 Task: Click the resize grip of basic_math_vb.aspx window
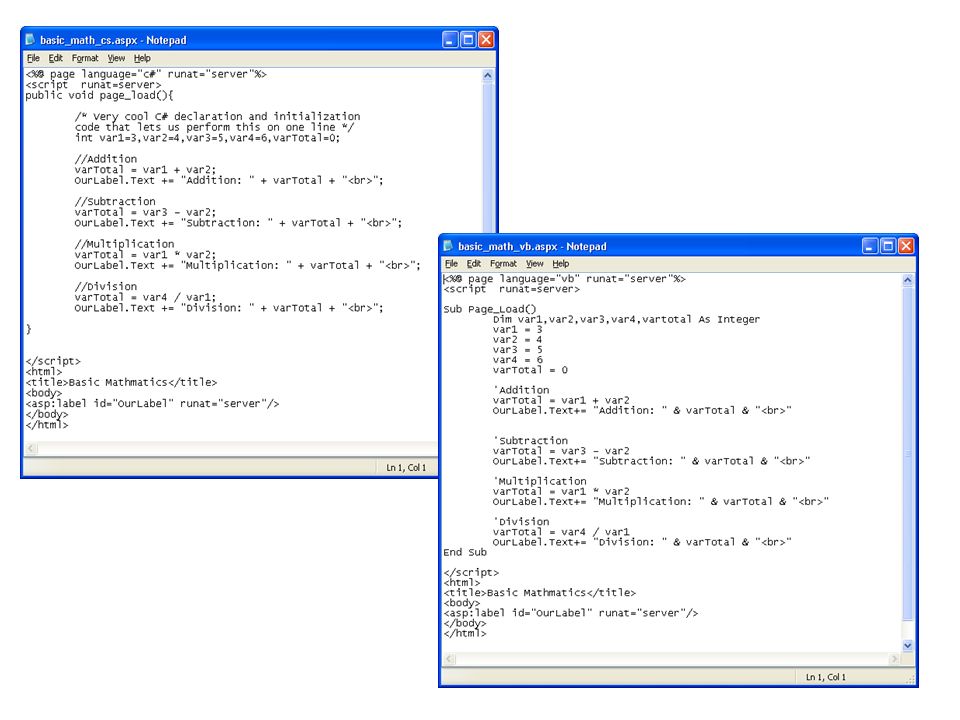(909, 679)
